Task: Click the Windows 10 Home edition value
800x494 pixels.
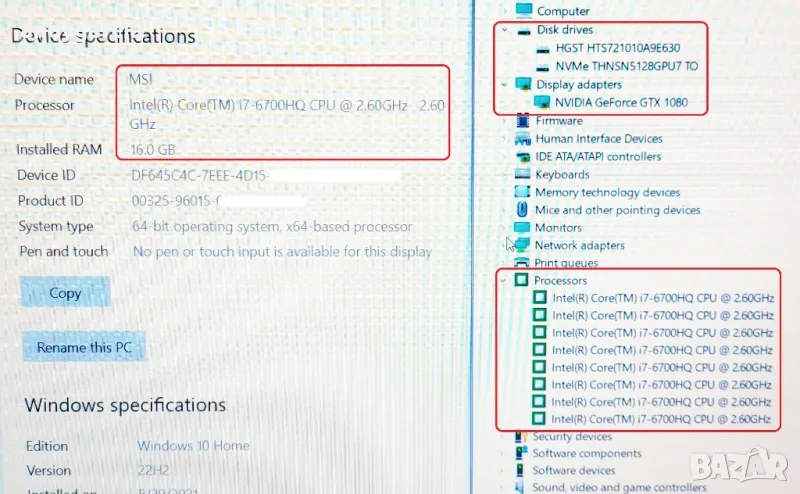Action: pos(193,446)
